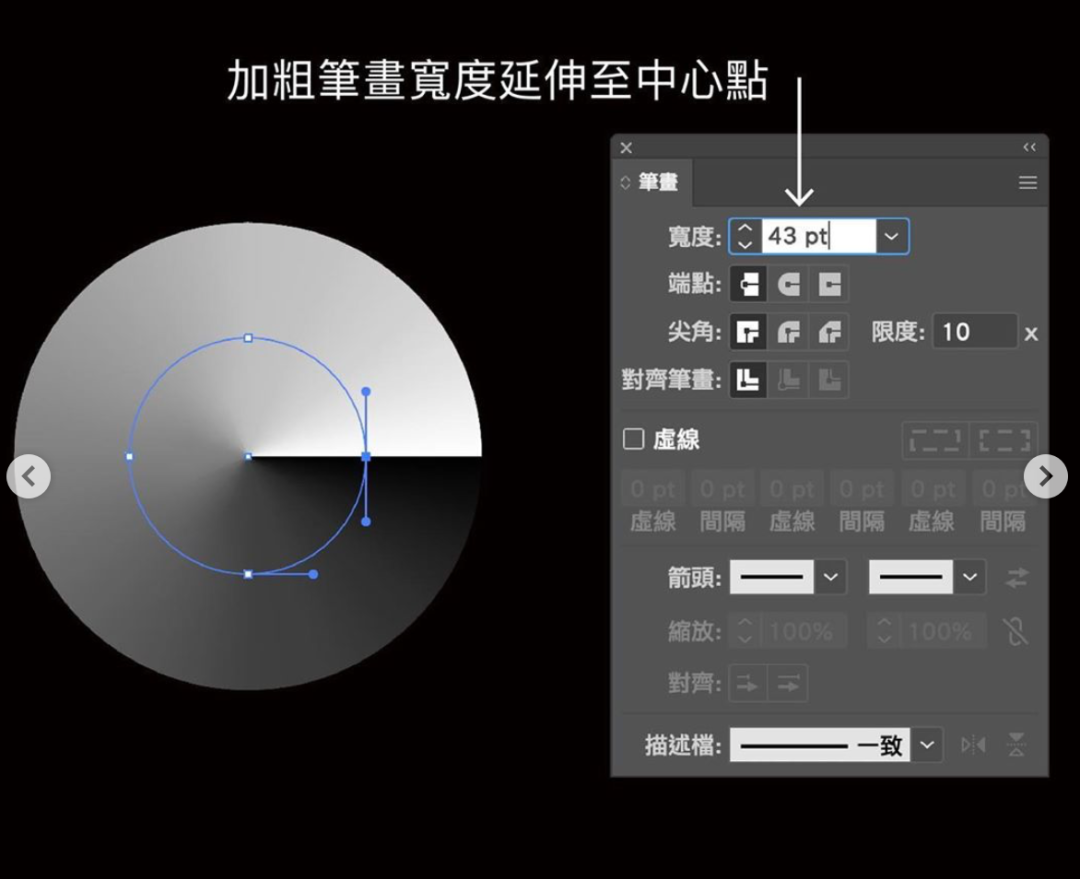
Task: Go to next slide arrow
Action: coord(1046,476)
